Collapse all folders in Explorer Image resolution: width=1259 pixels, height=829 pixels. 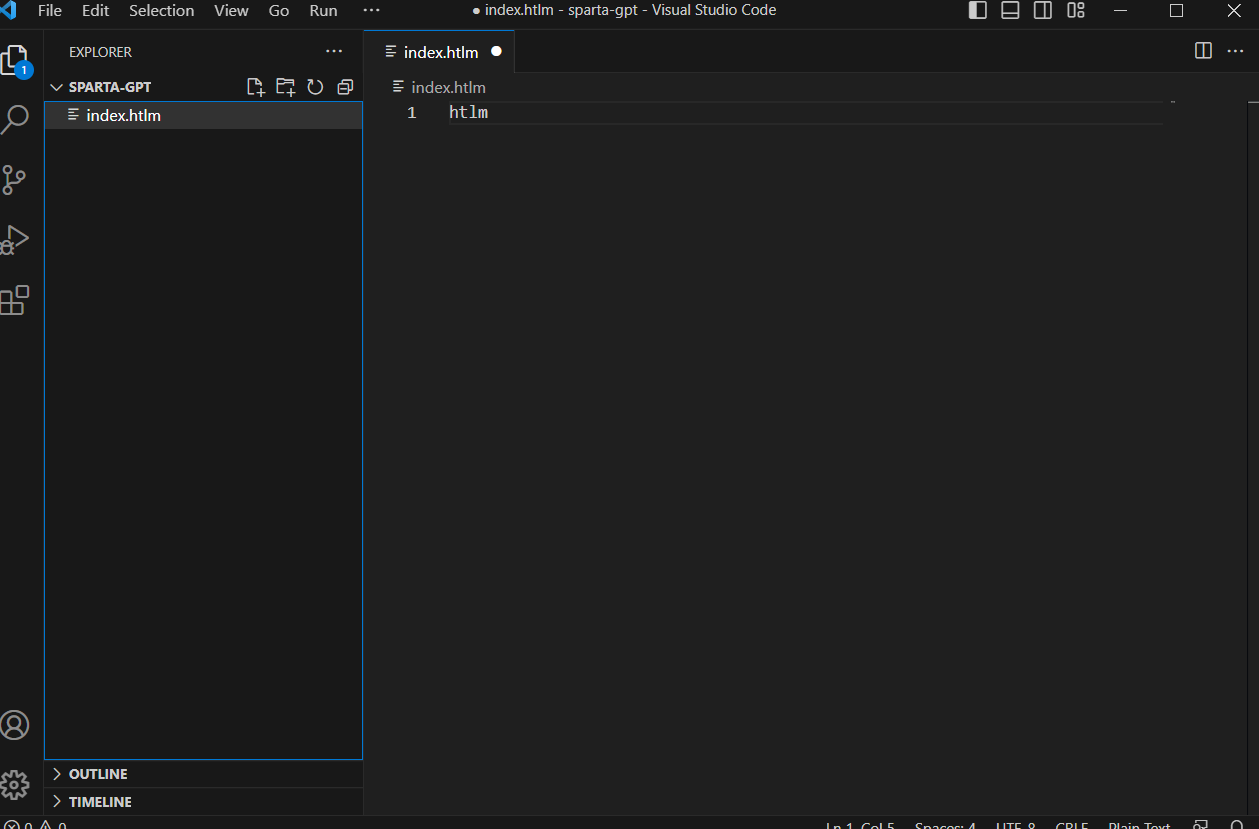[x=345, y=87]
